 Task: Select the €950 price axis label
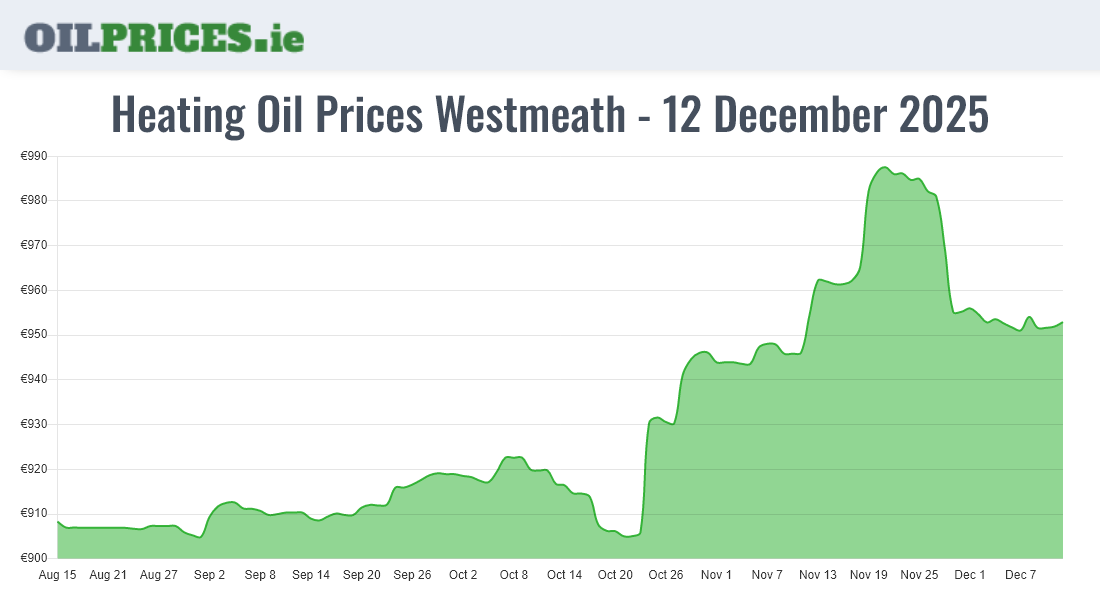pos(34,335)
